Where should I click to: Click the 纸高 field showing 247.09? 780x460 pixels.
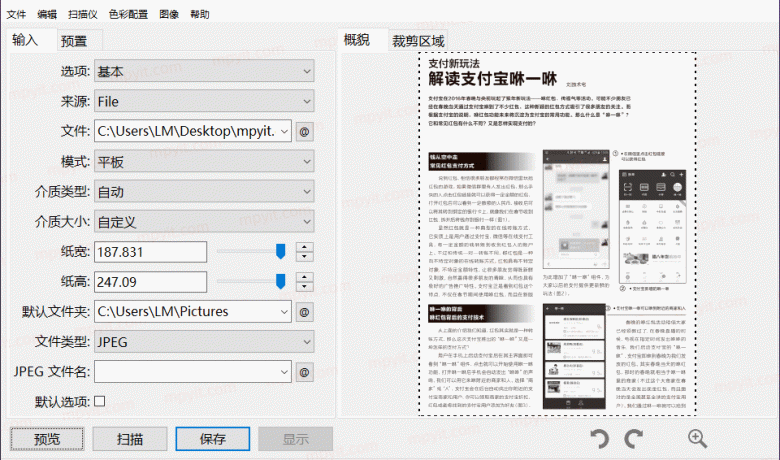point(150,282)
